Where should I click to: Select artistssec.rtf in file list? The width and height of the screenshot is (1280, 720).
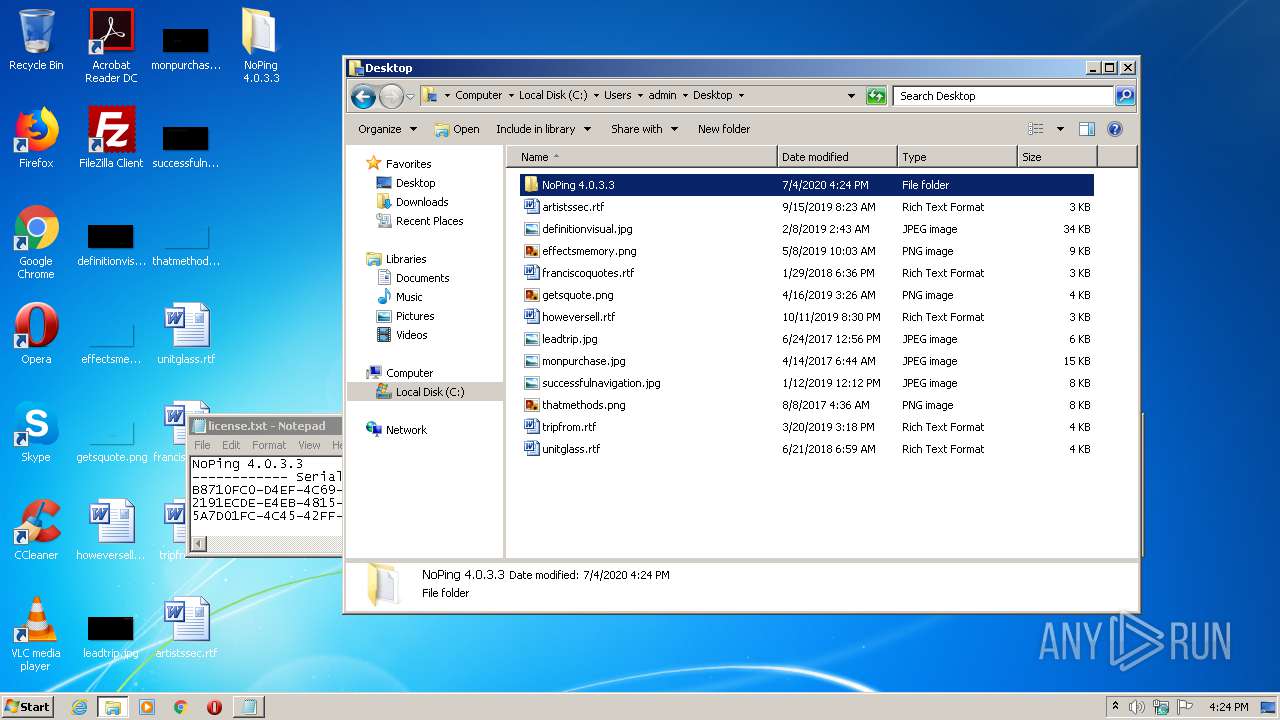pyautogui.click(x=808, y=207)
